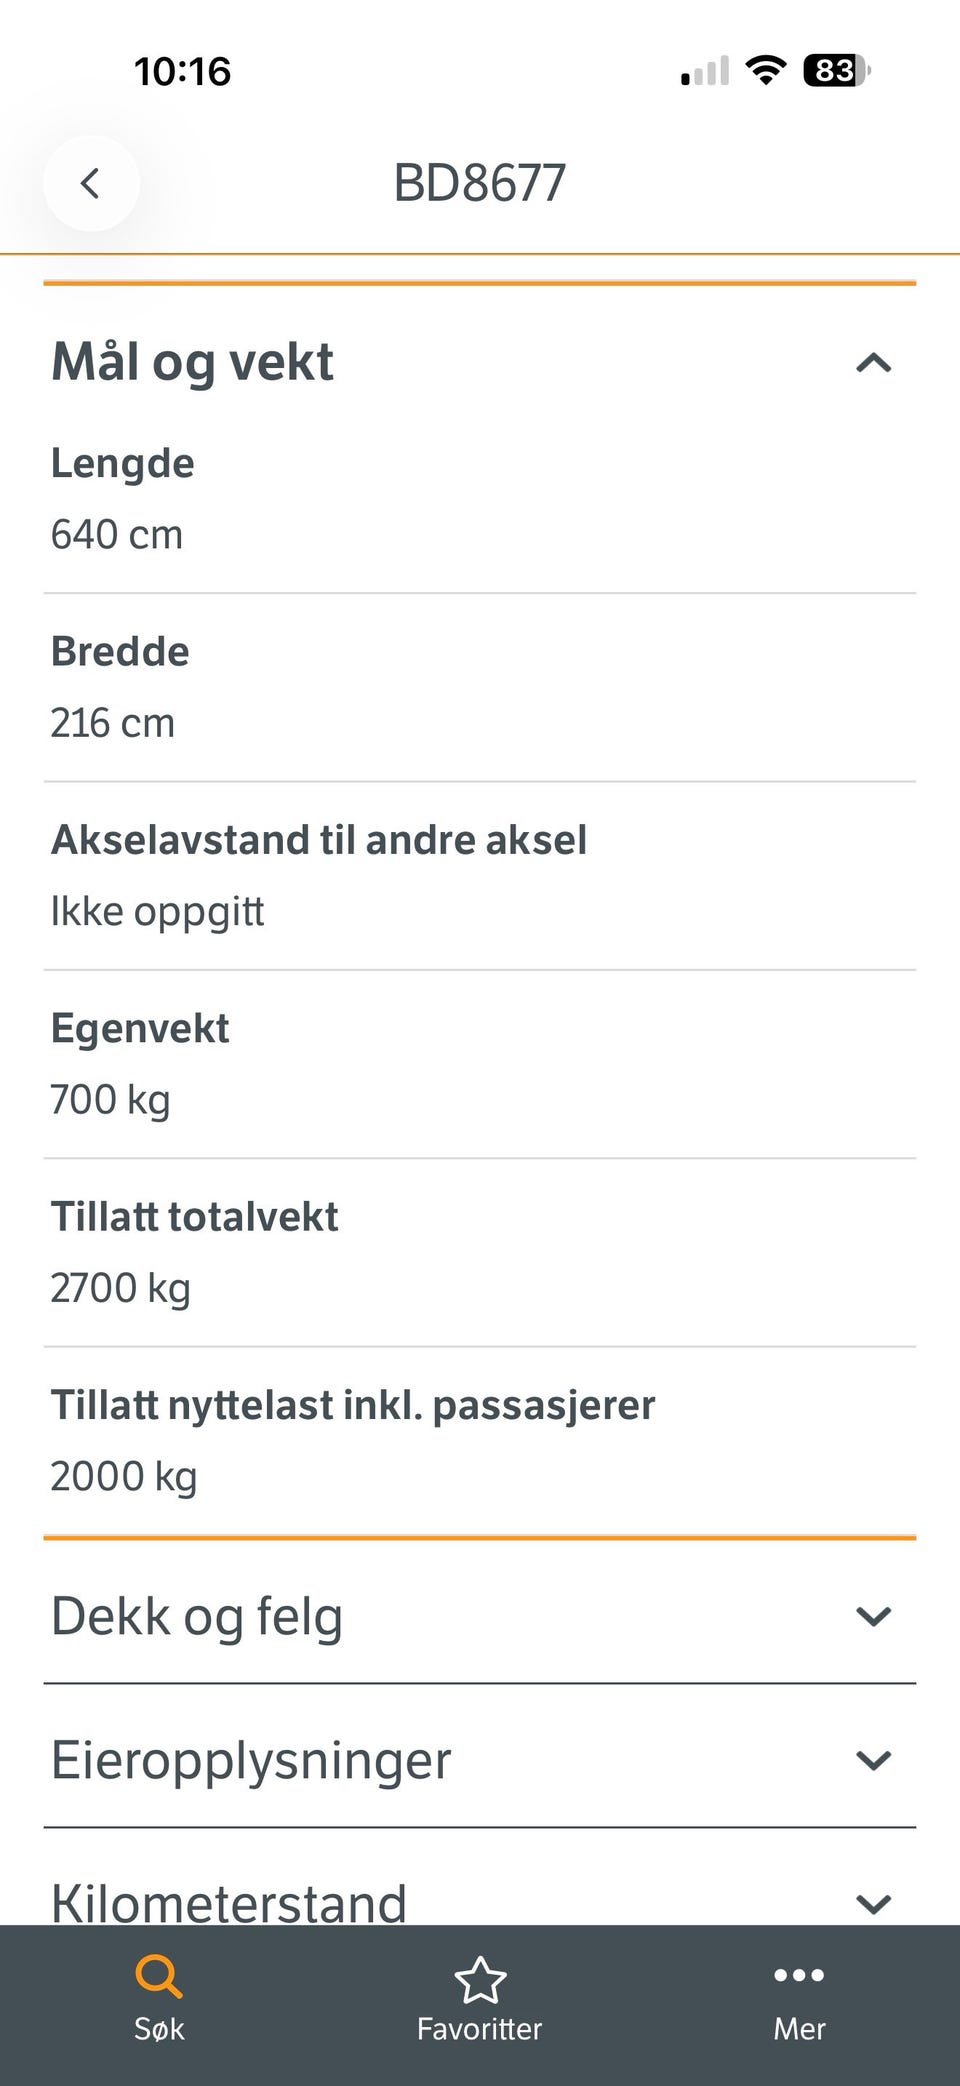Tap the Søk magnifier icon
This screenshot has width=960, height=2086.
[159, 1975]
